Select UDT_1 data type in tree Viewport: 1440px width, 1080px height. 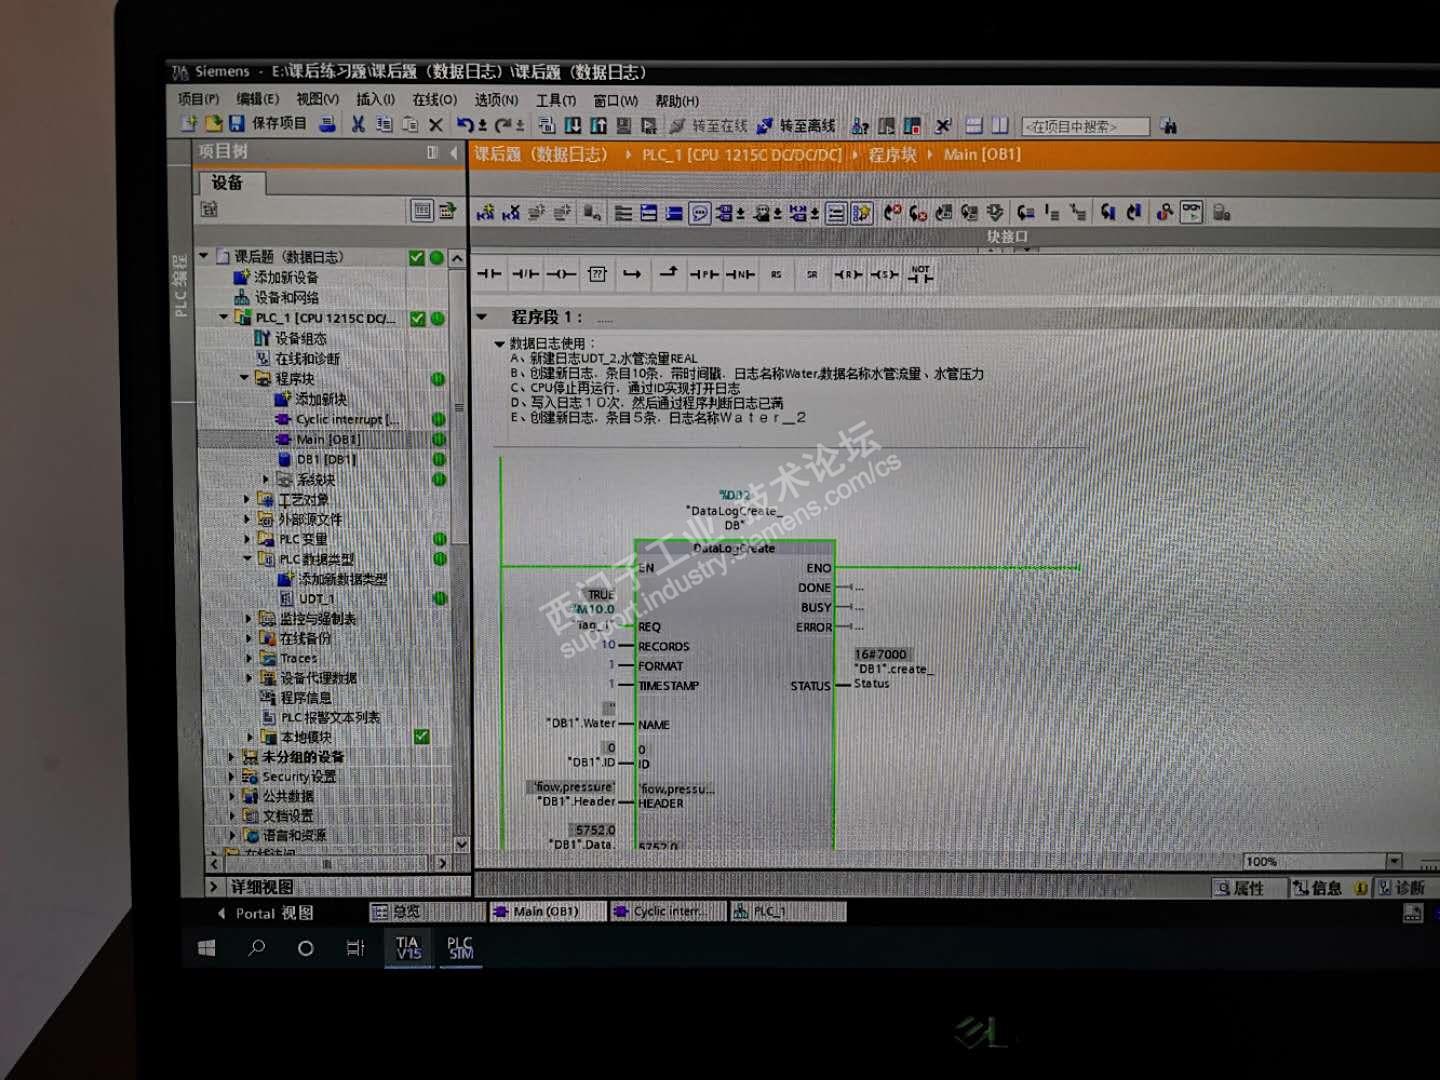316,598
